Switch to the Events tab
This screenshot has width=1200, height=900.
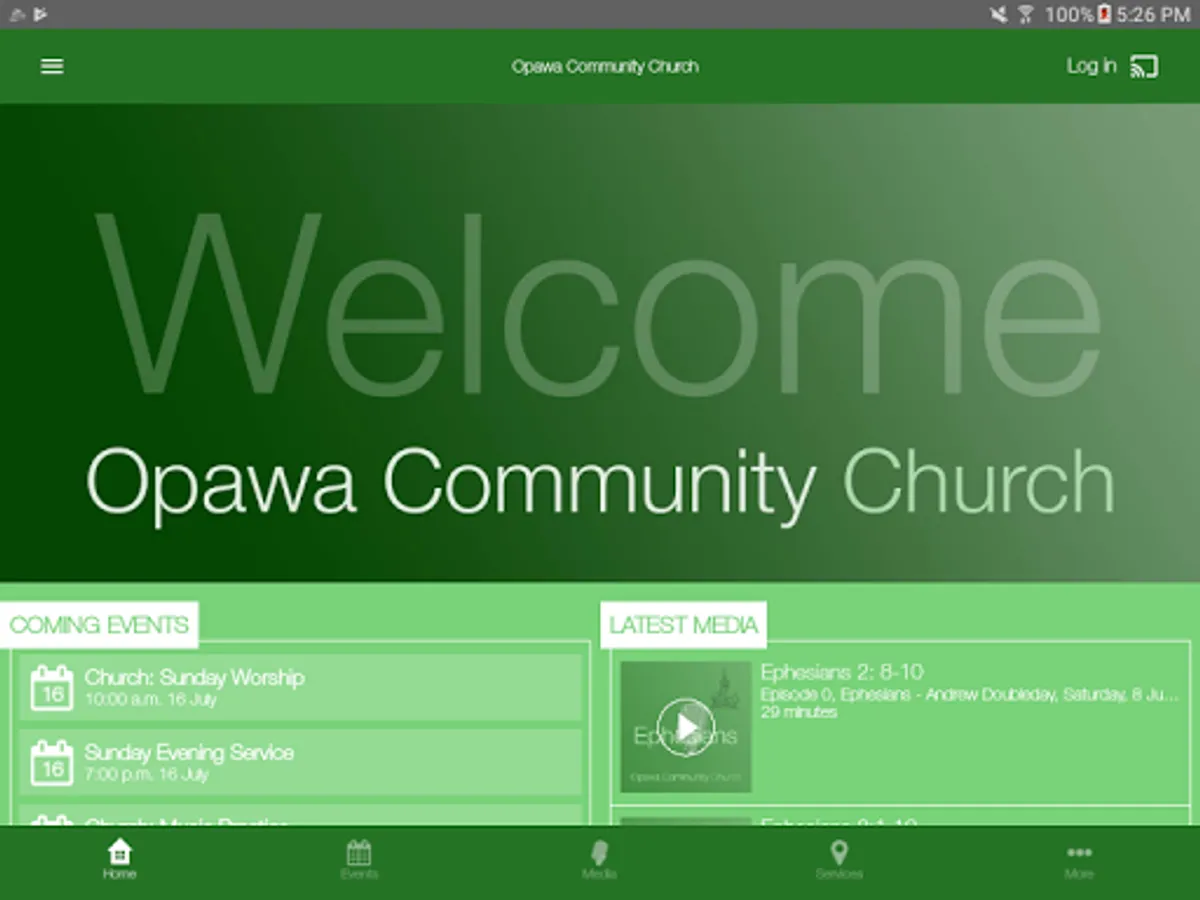pyautogui.click(x=359, y=860)
